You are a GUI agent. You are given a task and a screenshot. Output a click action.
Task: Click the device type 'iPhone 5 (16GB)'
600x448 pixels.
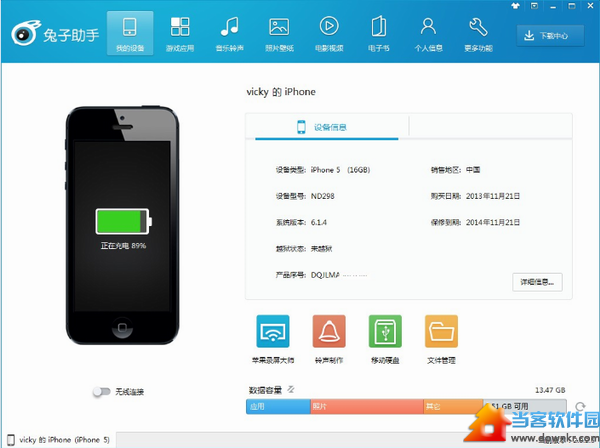[340, 170]
